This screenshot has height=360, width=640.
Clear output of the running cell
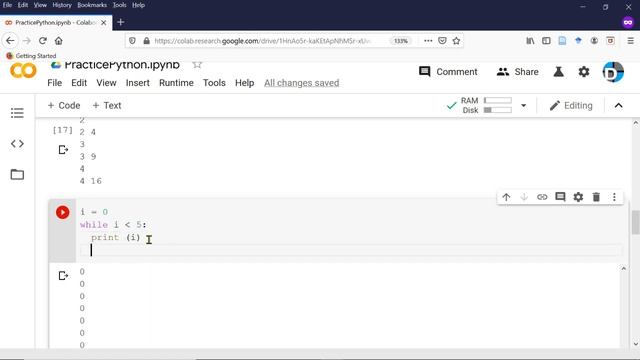click(x=63, y=276)
